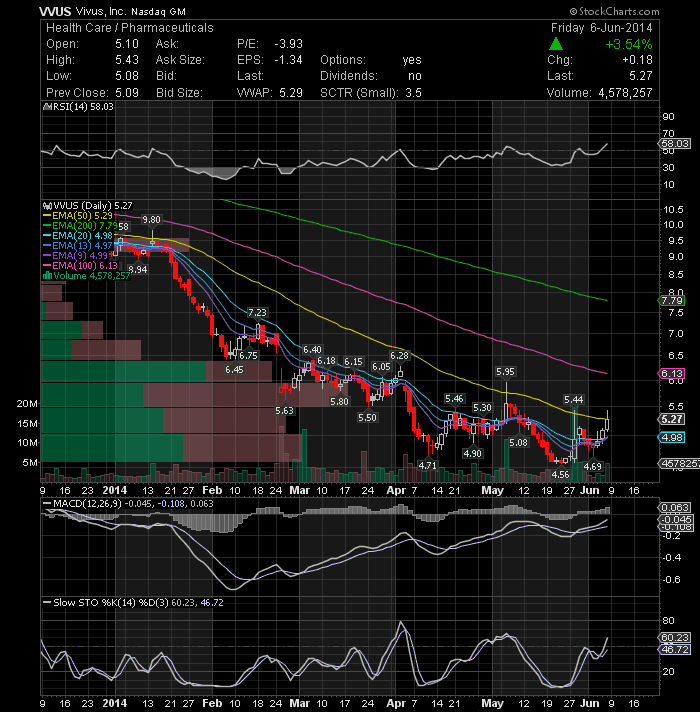Viewport: 700px width, 712px height.
Task: Click the 5.44 price annotation
Action: 573,400
